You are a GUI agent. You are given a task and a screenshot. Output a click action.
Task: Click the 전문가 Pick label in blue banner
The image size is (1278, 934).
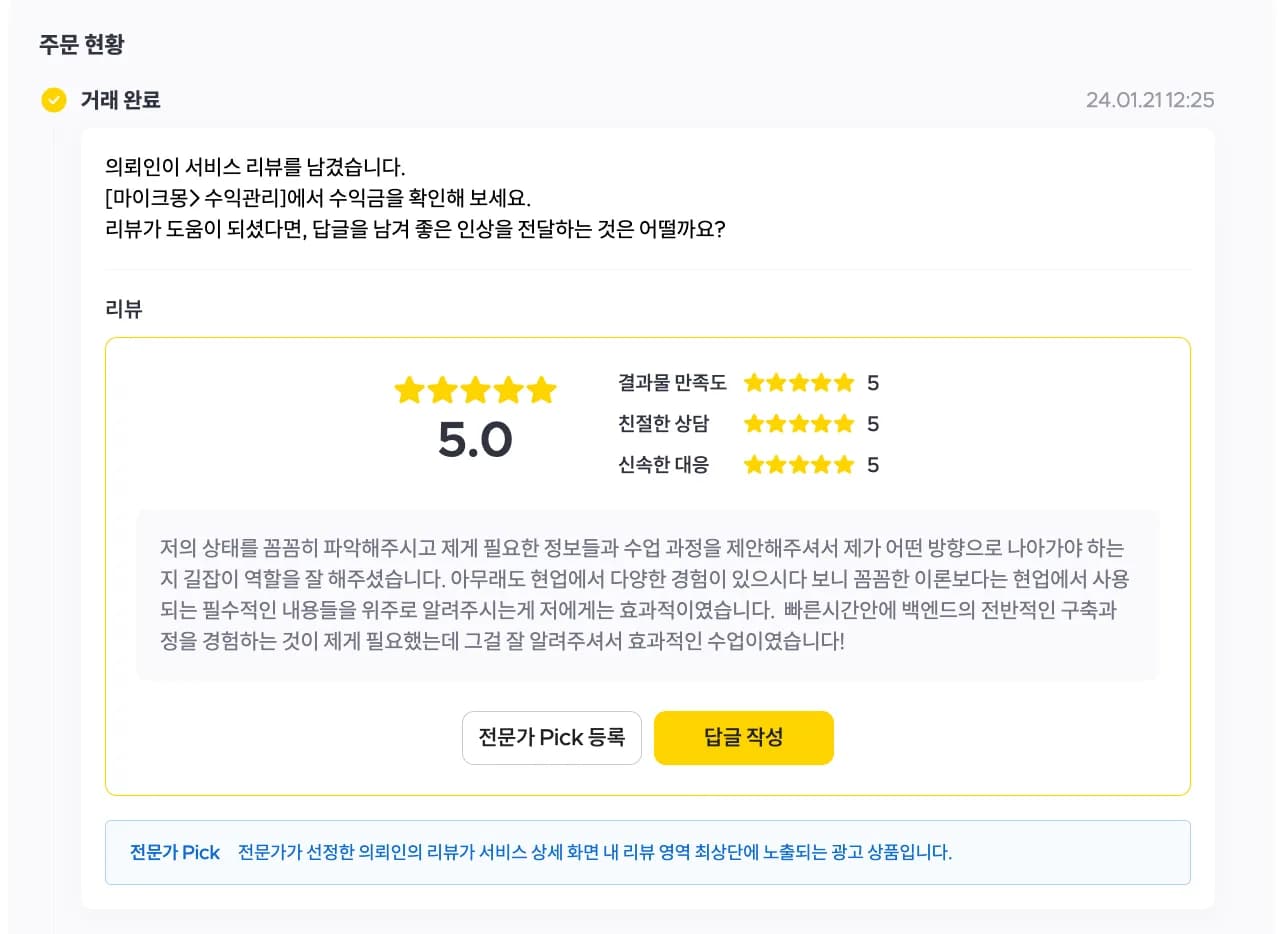[x=175, y=853]
